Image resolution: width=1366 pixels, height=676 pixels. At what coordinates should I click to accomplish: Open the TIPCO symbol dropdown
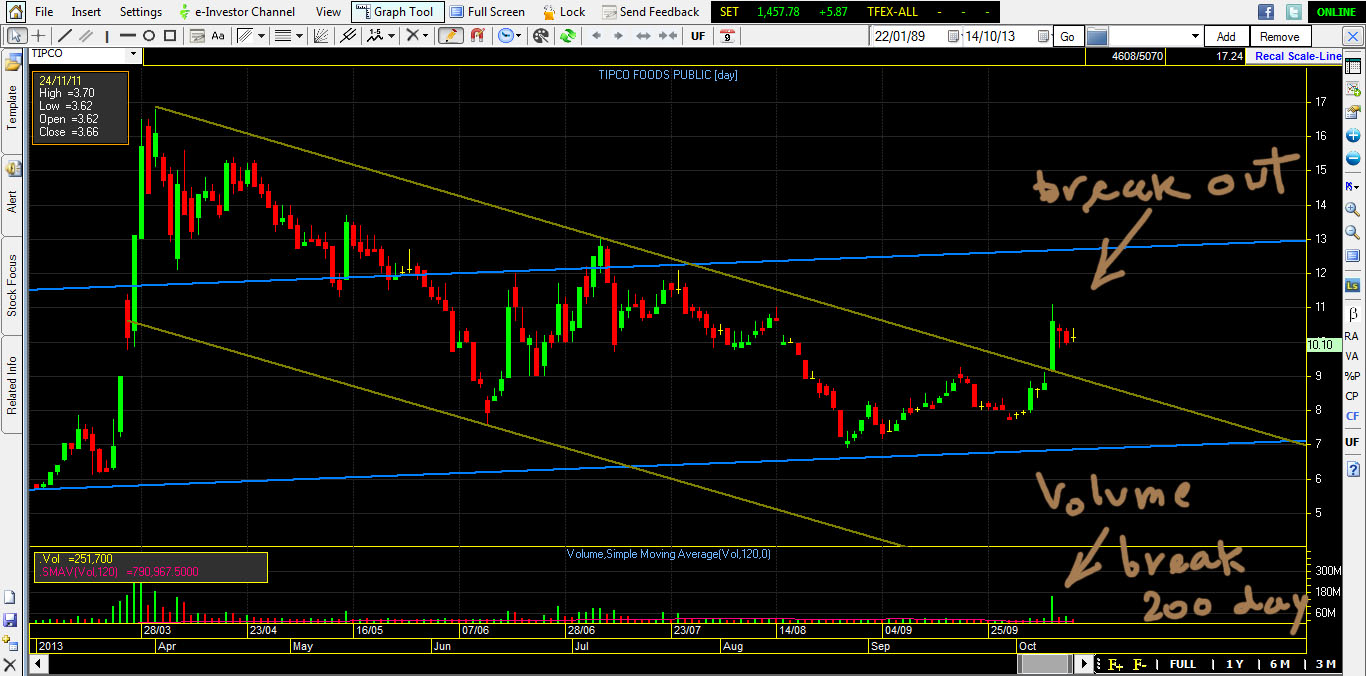(134, 55)
